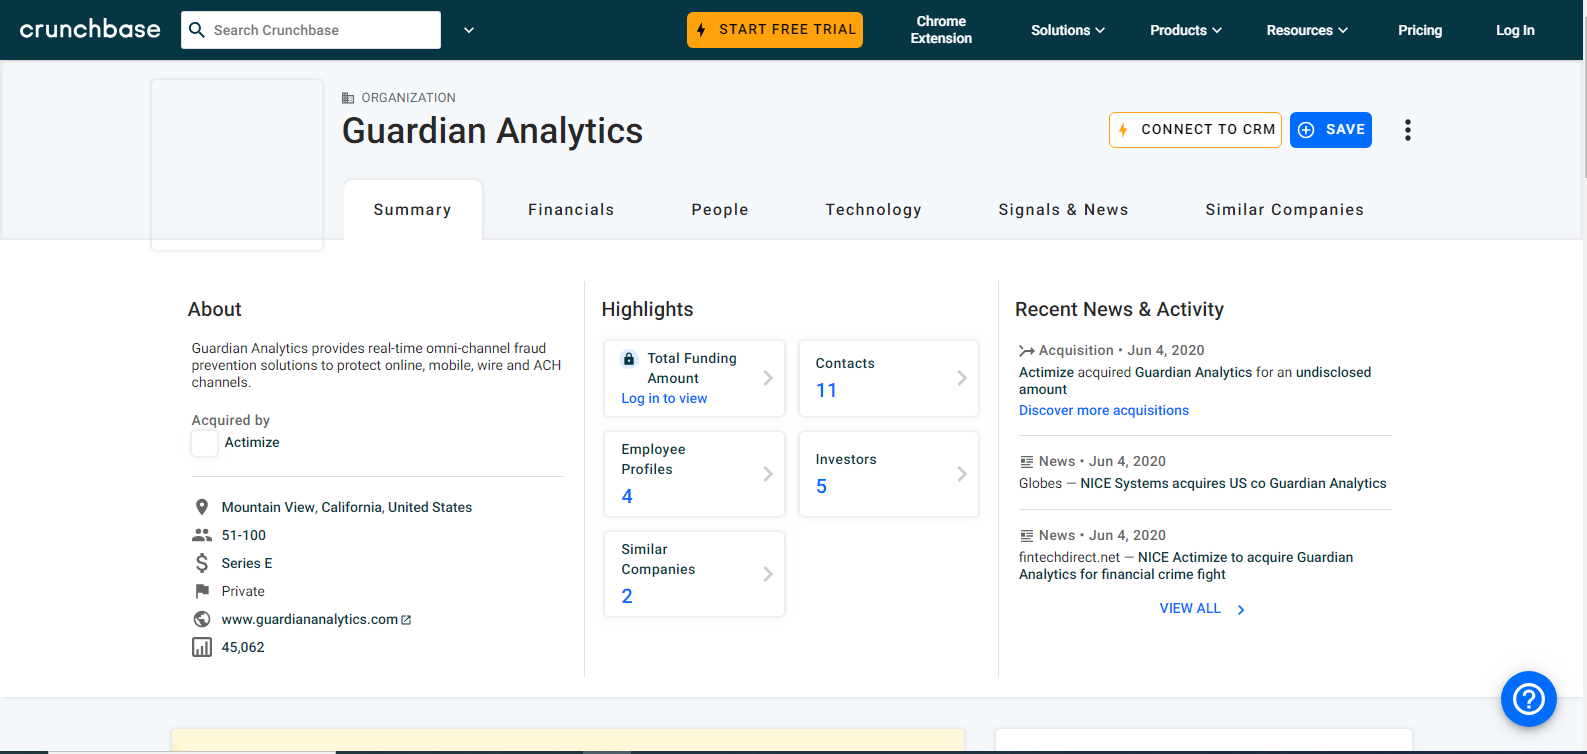This screenshot has width=1587, height=754.
Task: Open the help question mark button
Action: click(x=1529, y=699)
